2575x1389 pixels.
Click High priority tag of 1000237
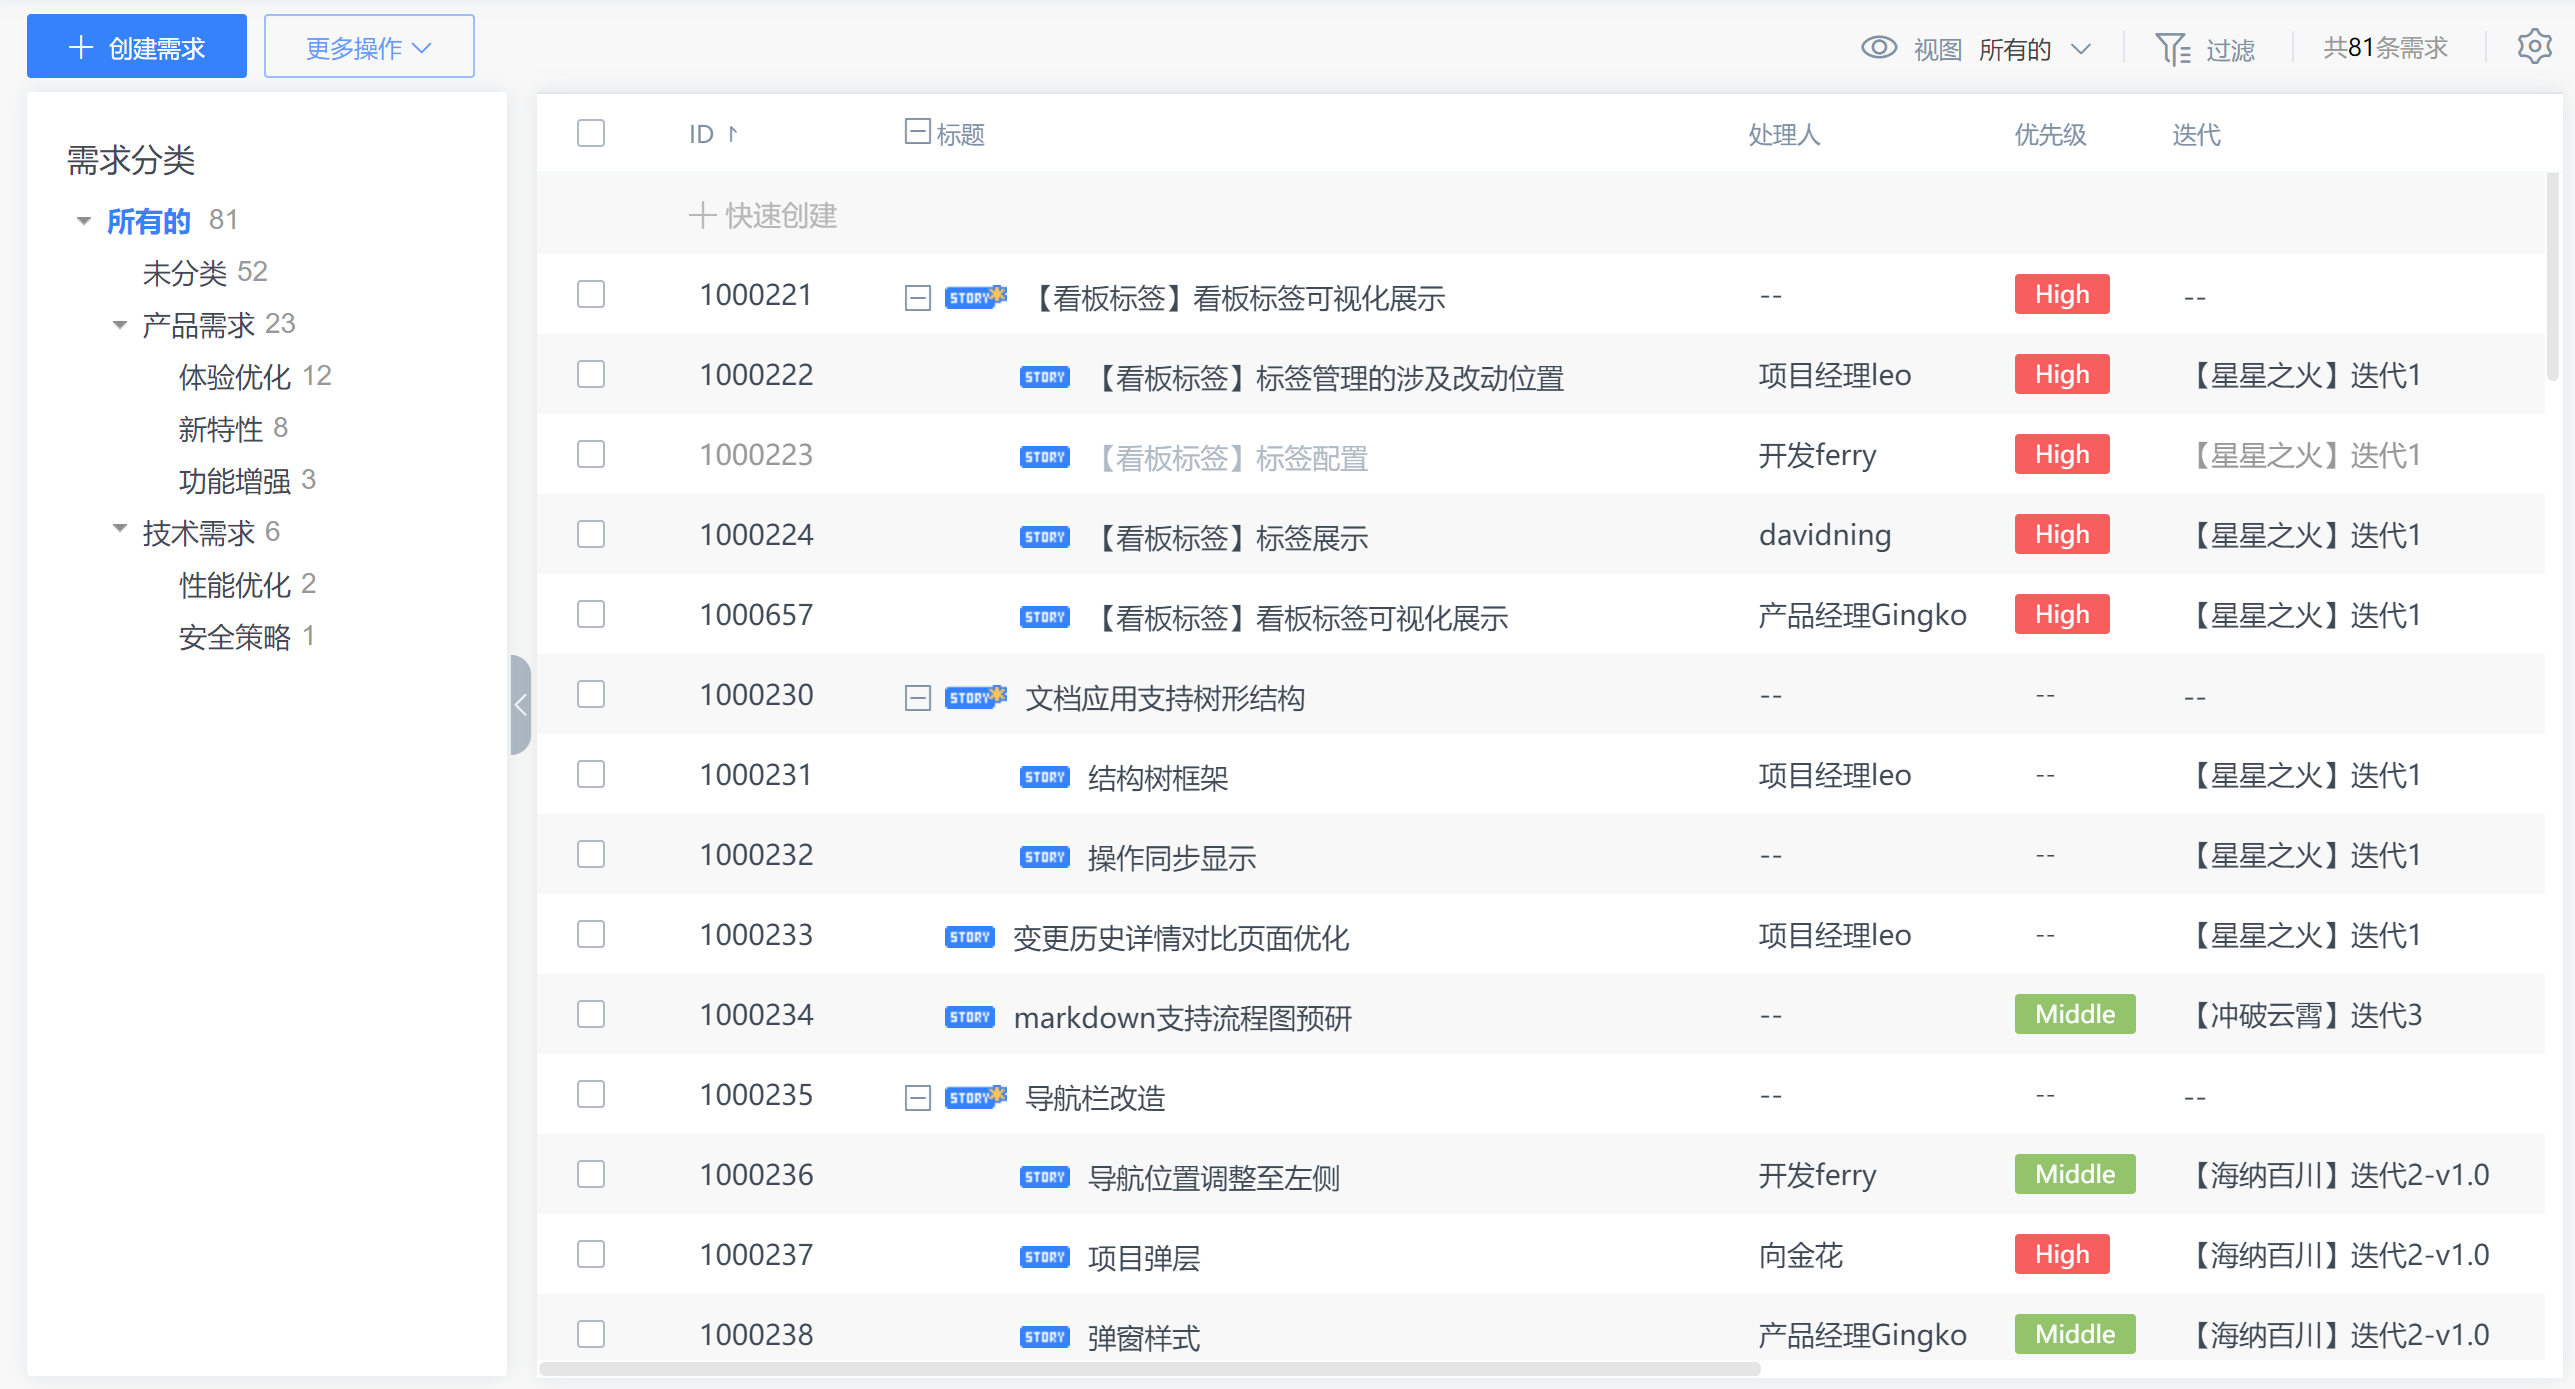click(x=2062, y=1254)
